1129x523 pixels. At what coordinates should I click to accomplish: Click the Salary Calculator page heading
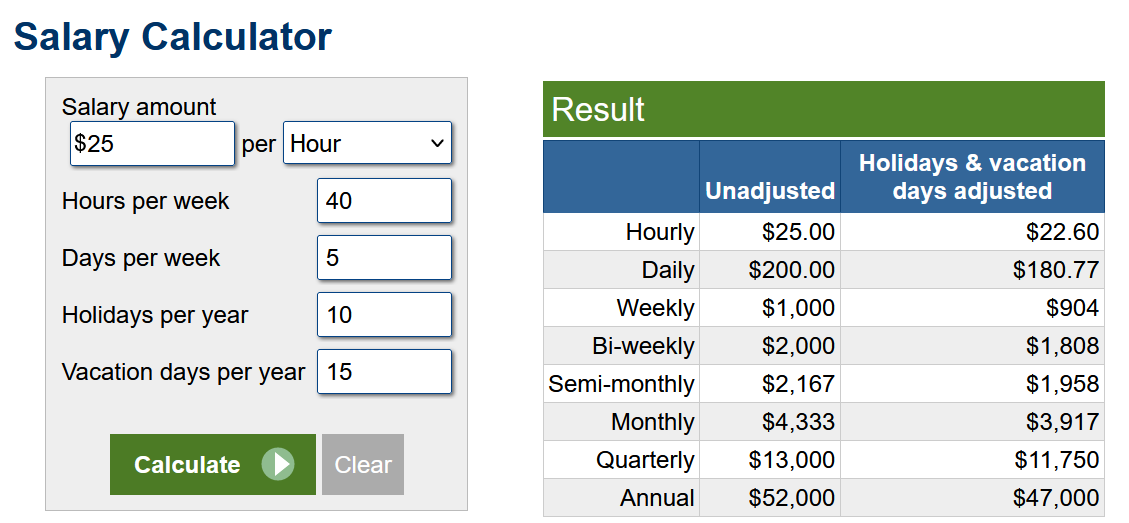(172, 37)
